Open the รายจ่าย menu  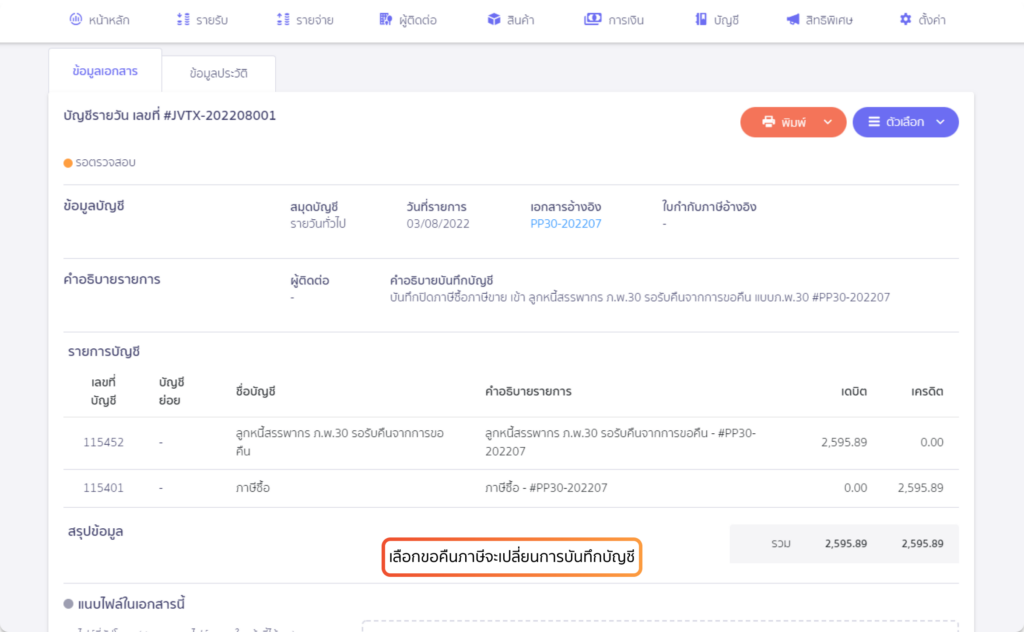click(x=305, y=20)
